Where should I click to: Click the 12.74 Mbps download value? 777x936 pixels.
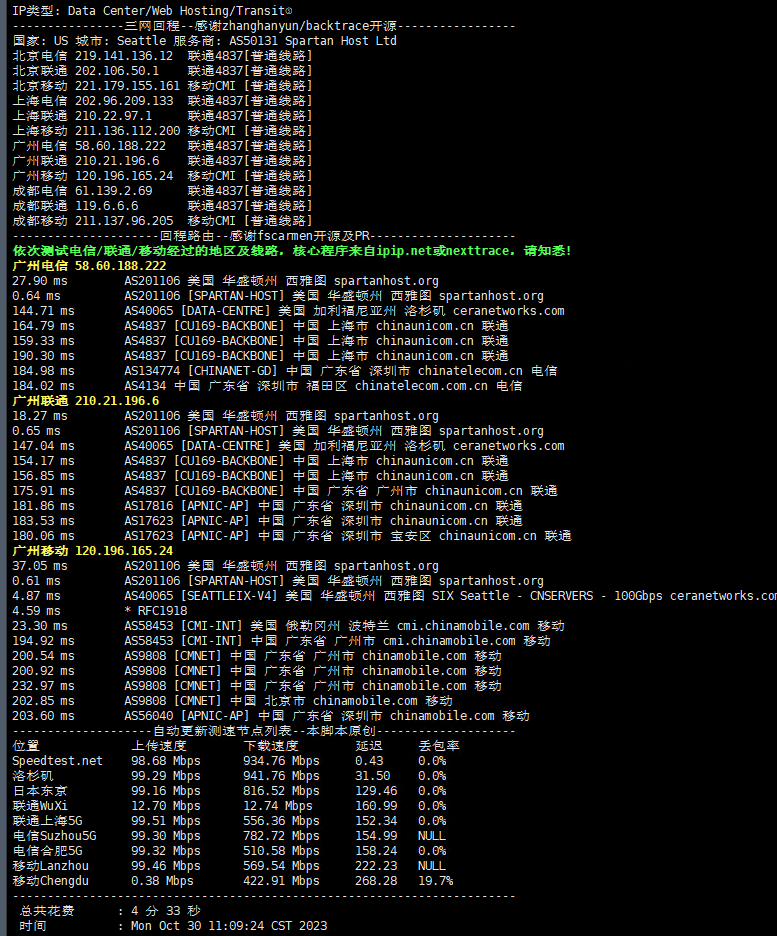(x=278, y=806)
